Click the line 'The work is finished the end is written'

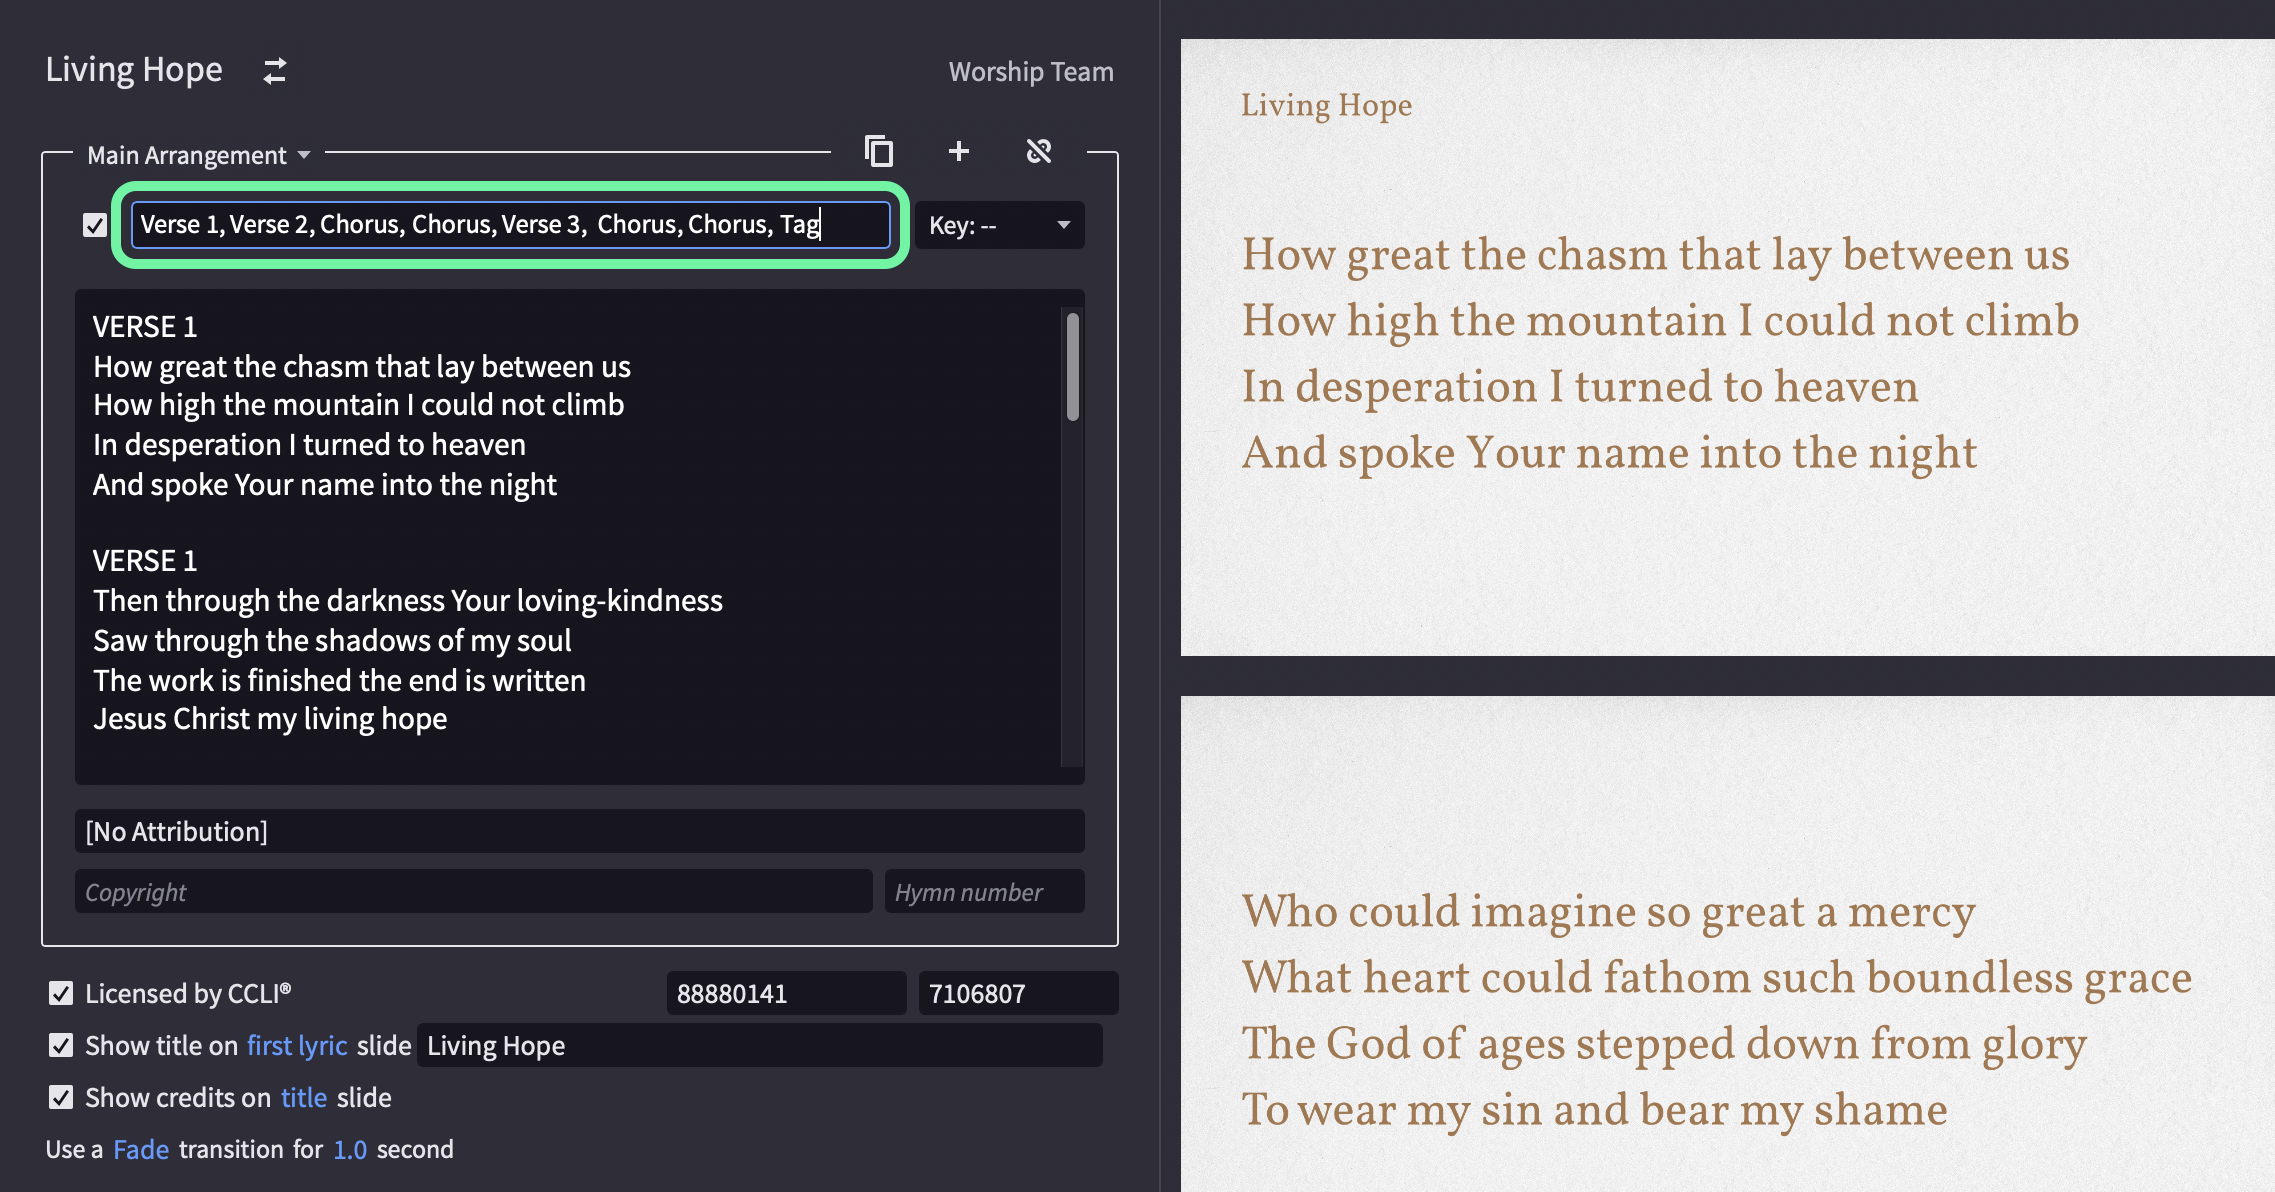coord(339,680)
